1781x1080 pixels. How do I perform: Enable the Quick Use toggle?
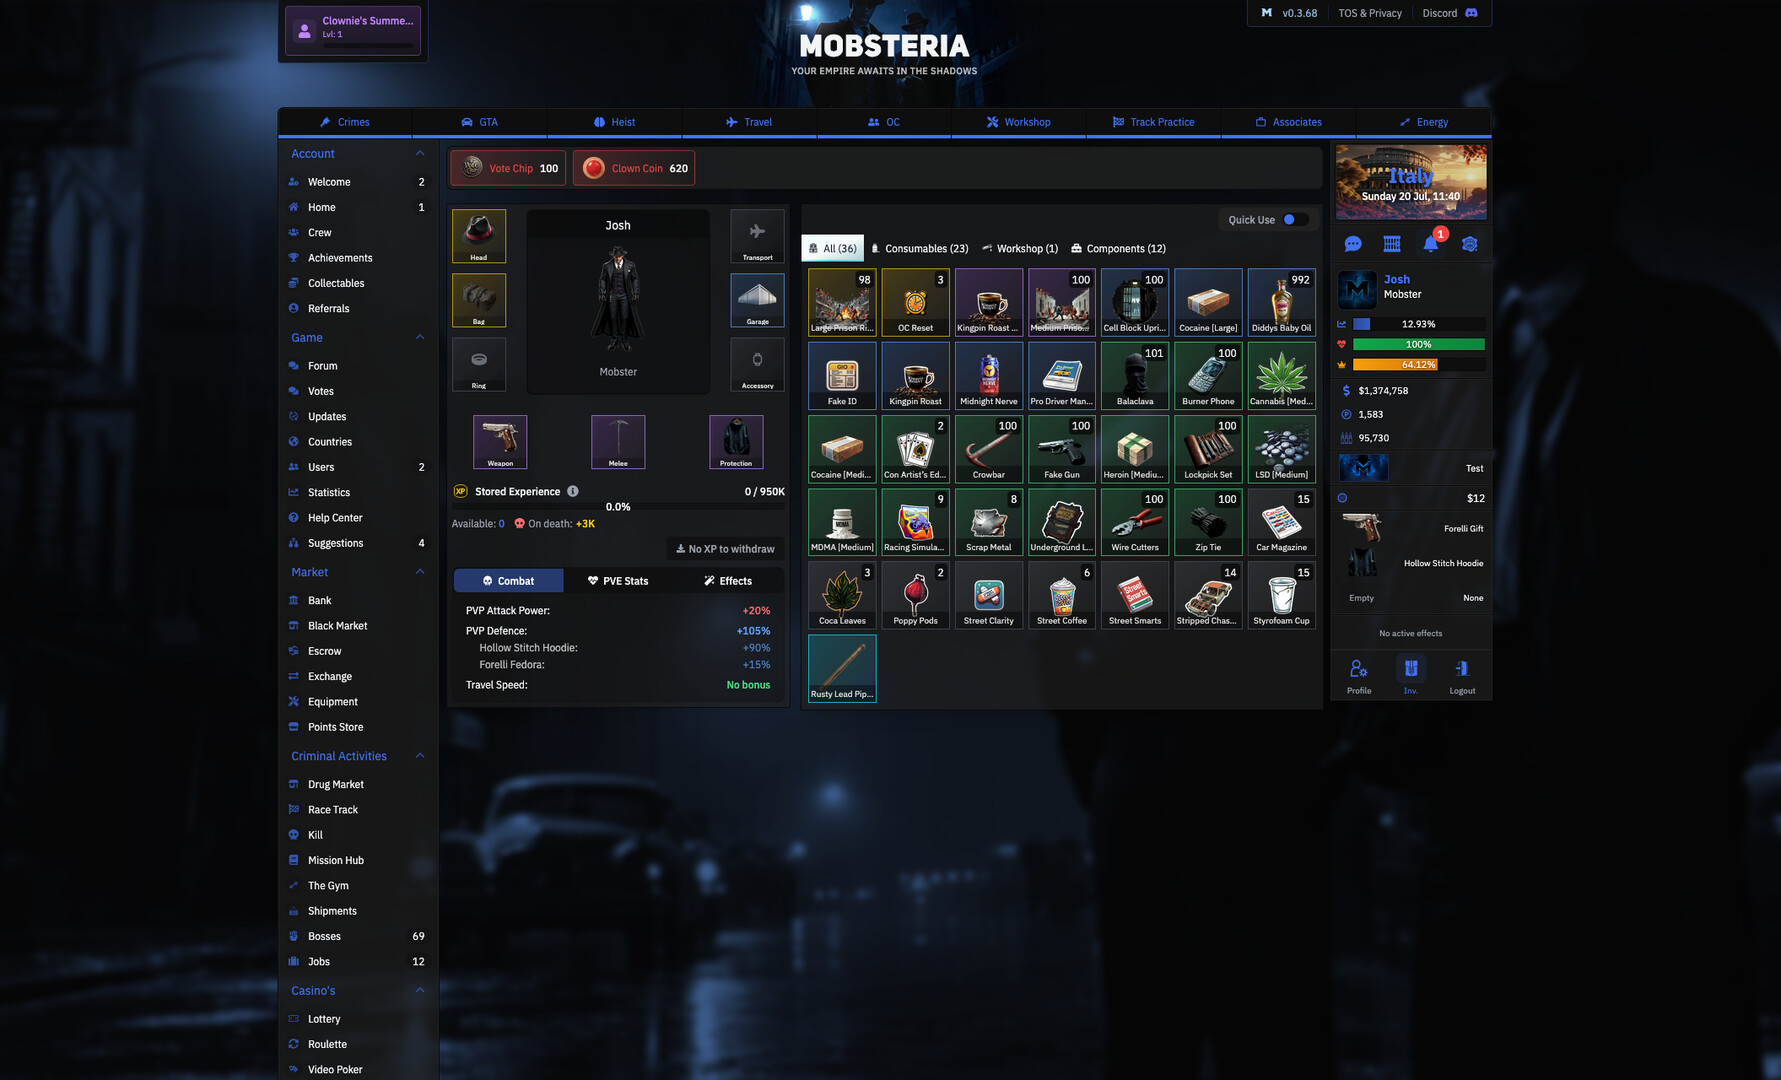(1290, 219)
